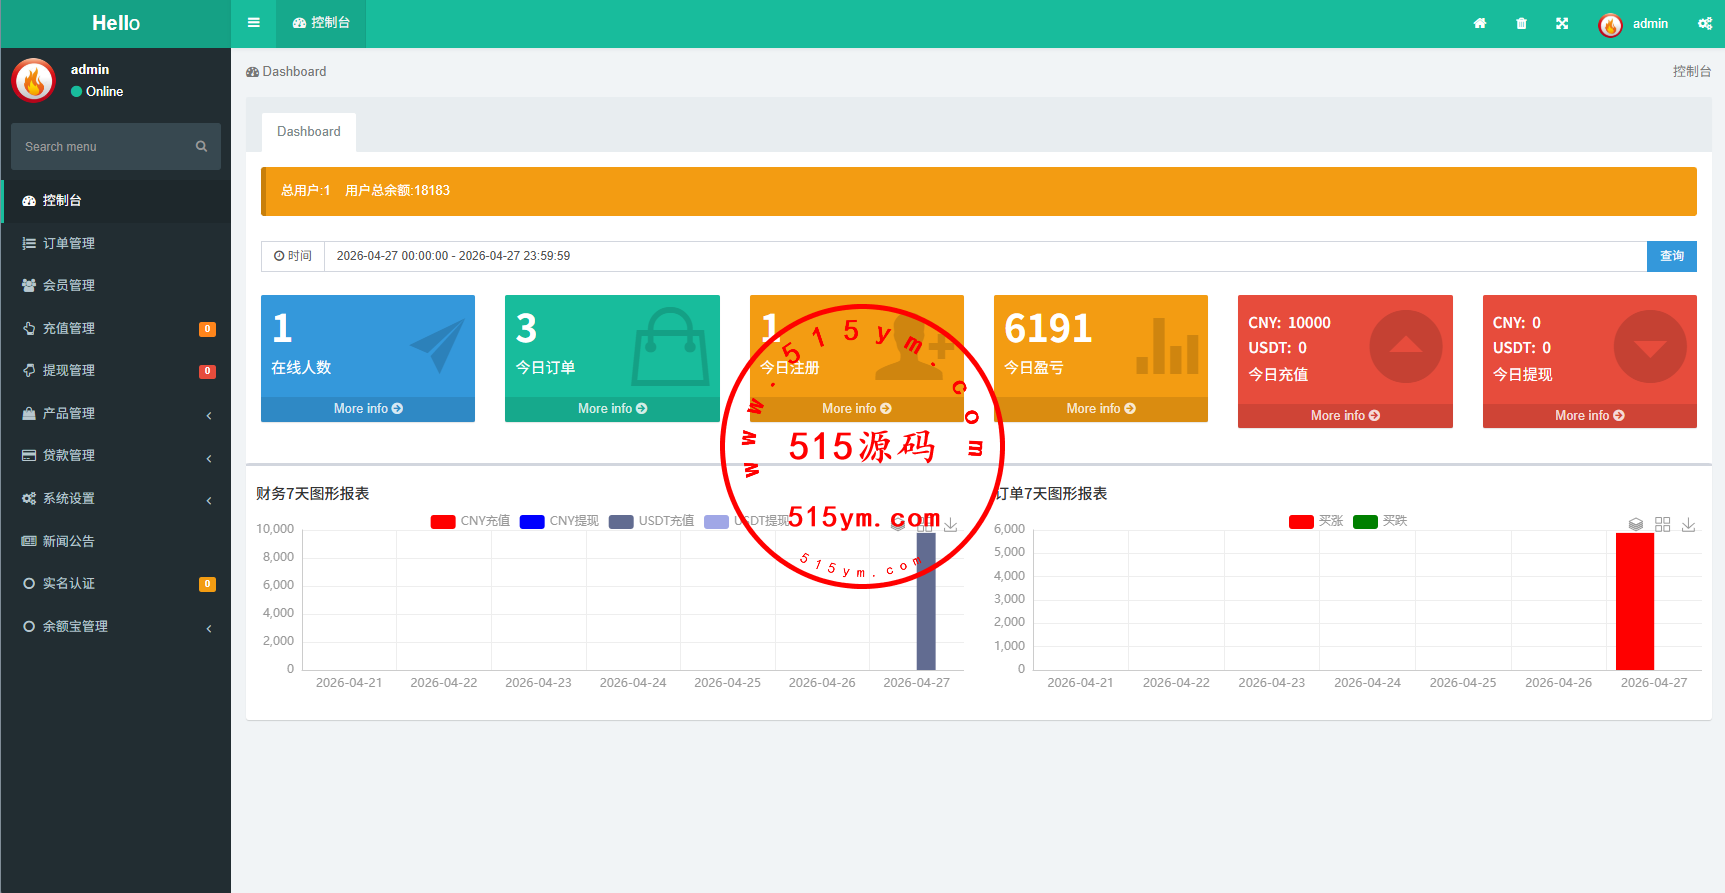
Task: Select the Dashboard tab
Action: tap(308, 132)
